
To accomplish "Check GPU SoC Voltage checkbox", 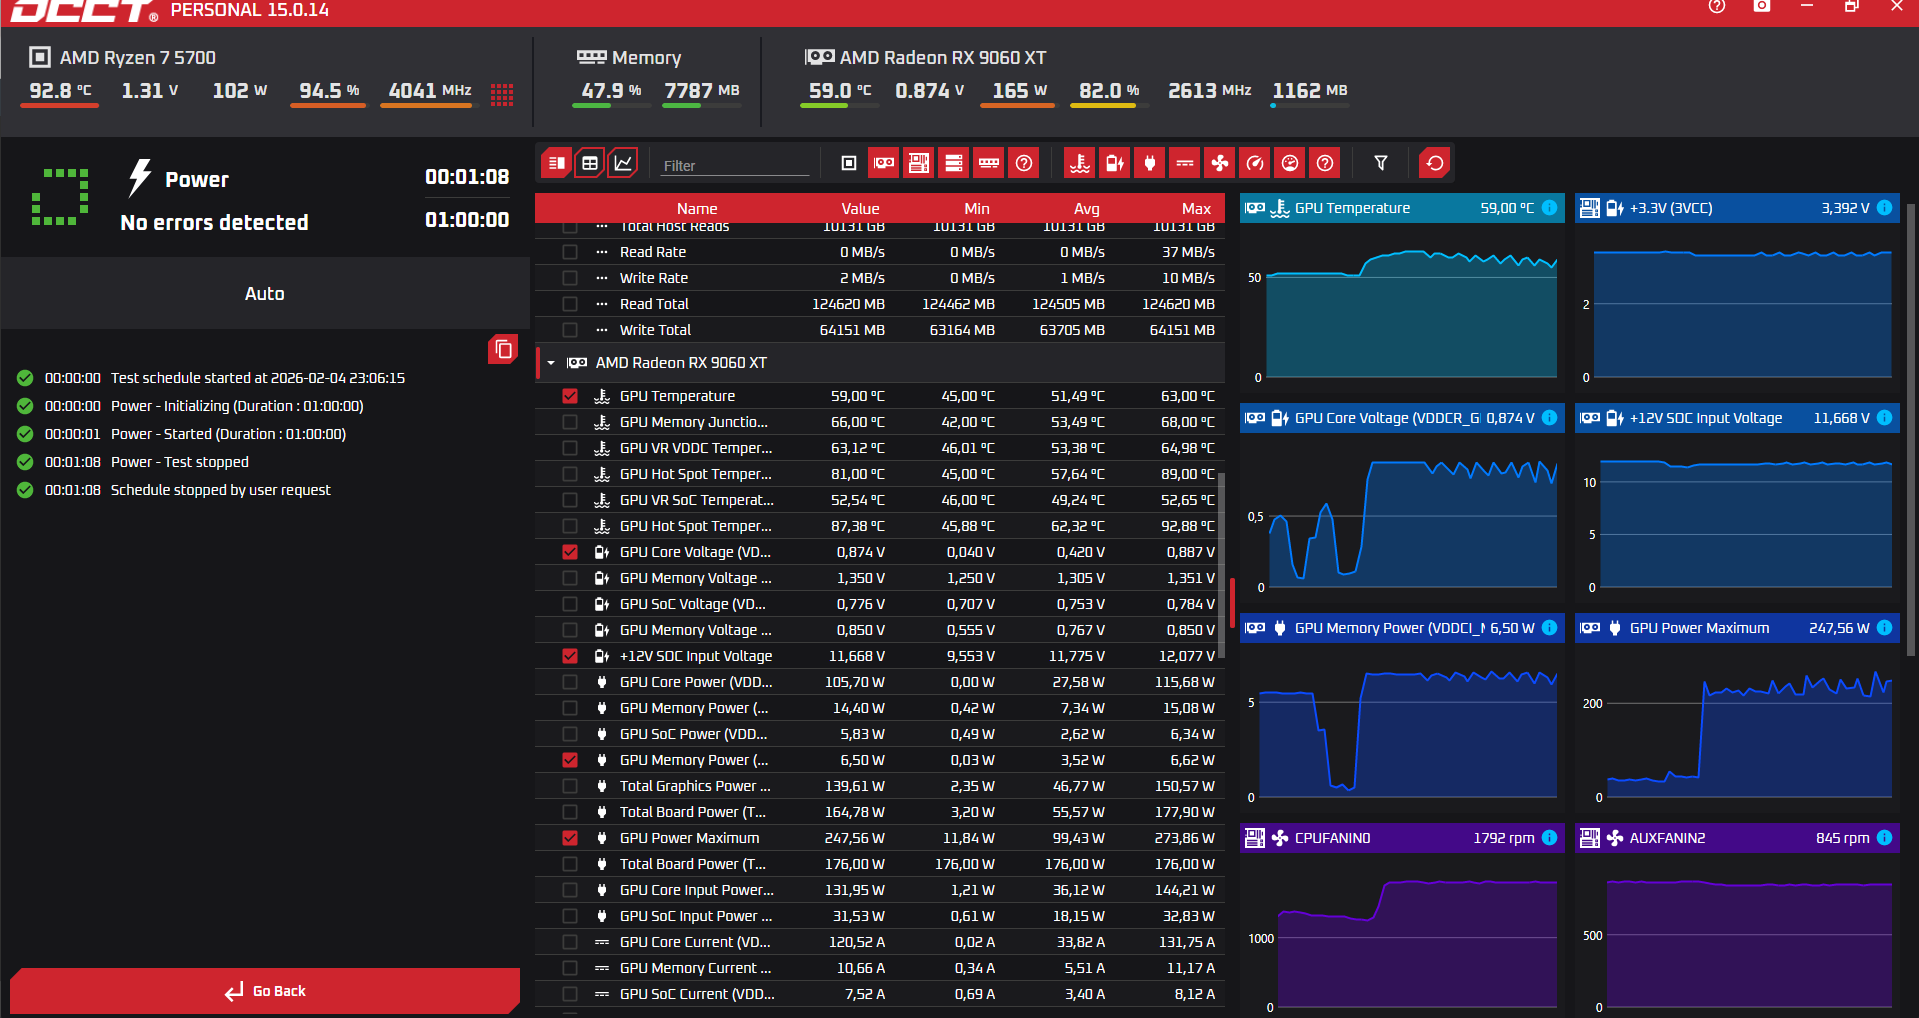I will click(570, 604).
